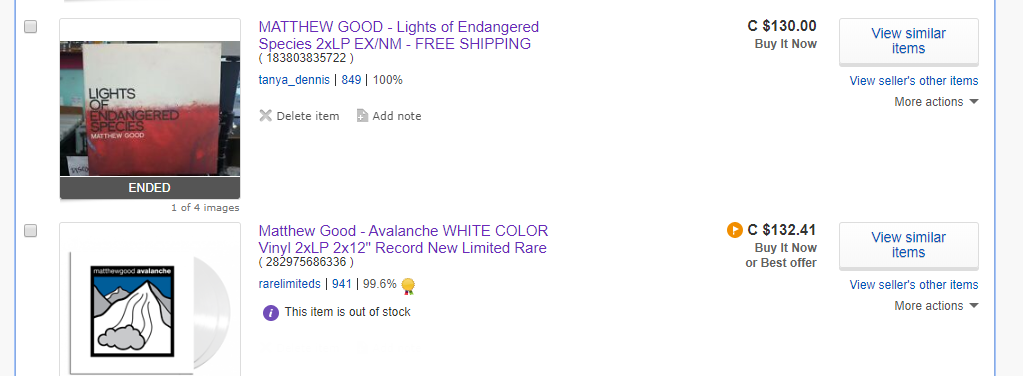Viewport: 1023px width, 376px height.
Task: Expand More actions for the Avalanche vinyl item
Action: tap(936, 306)
